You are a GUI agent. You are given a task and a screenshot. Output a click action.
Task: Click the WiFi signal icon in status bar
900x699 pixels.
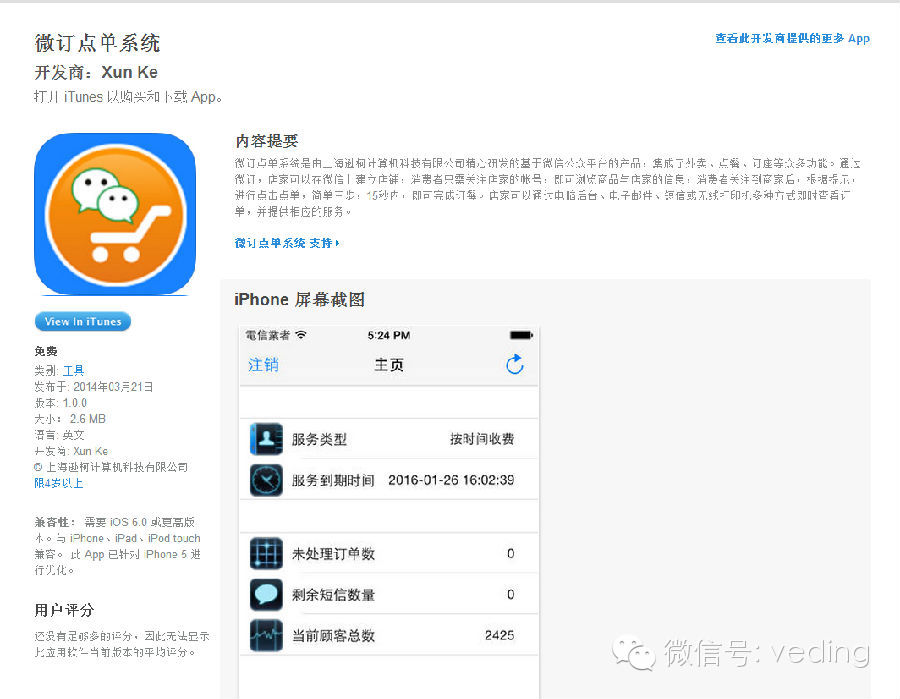click(301, 335)
